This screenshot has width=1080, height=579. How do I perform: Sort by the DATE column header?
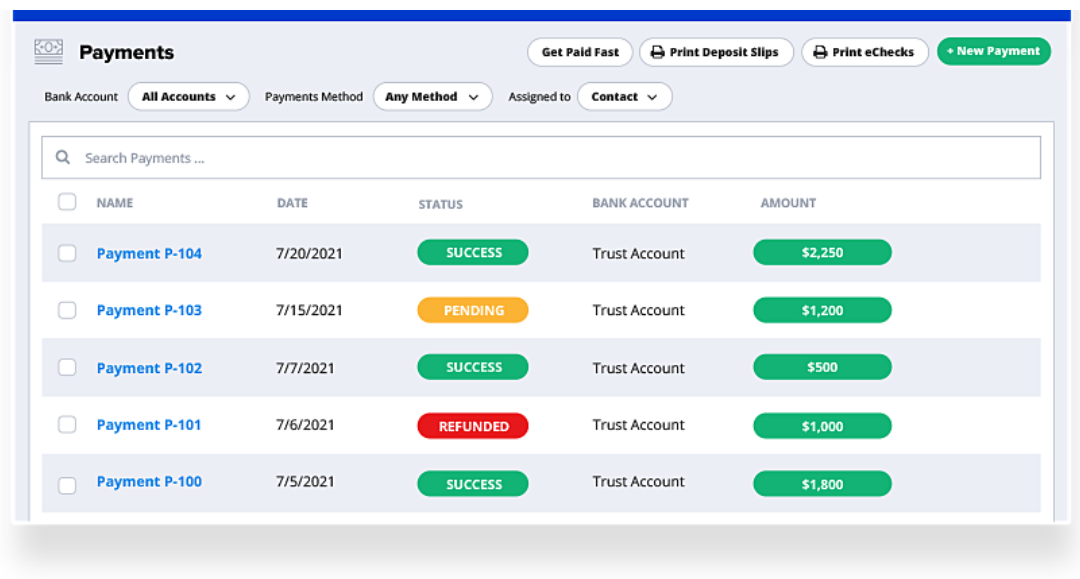[x=292, y=203]
